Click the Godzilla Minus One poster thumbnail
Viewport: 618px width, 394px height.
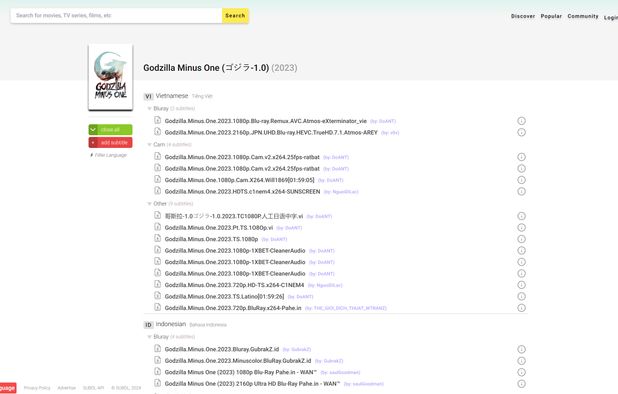[x=110, y=77]
